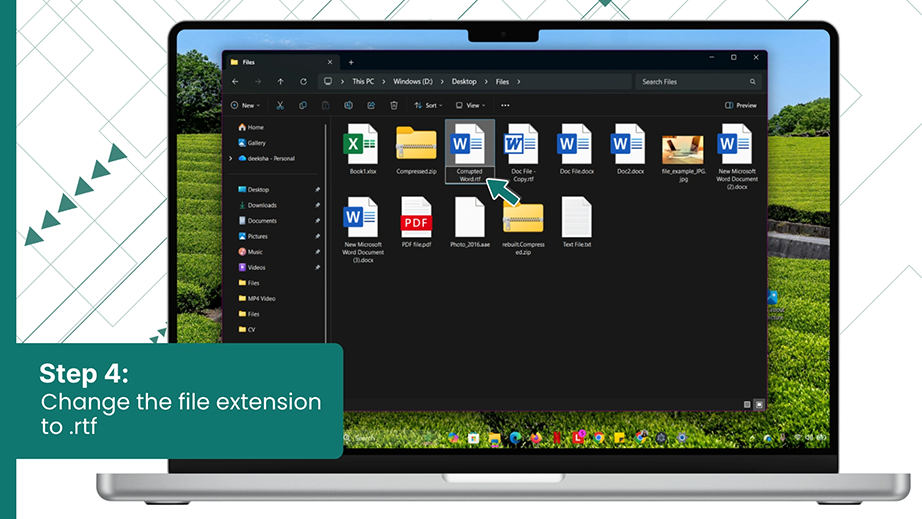Select the Compressed.zip archive
The height and width of the screenshot is (519, 922).
coord(416,149)
